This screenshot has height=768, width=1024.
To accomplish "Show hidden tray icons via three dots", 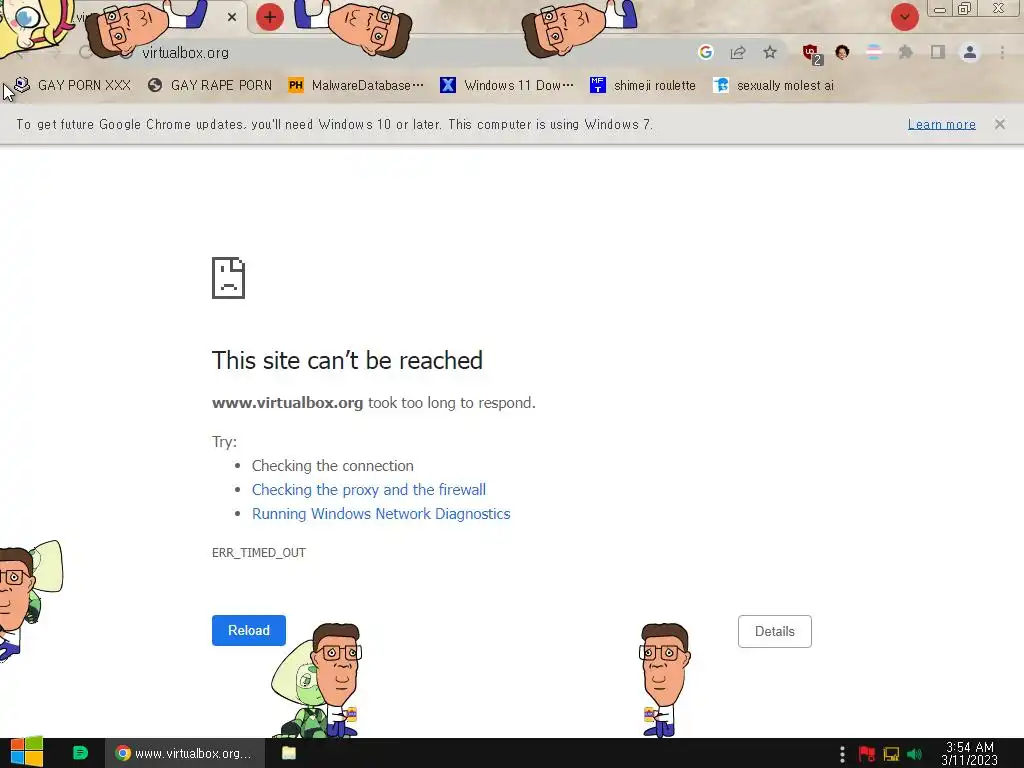I will click(842, 754).
